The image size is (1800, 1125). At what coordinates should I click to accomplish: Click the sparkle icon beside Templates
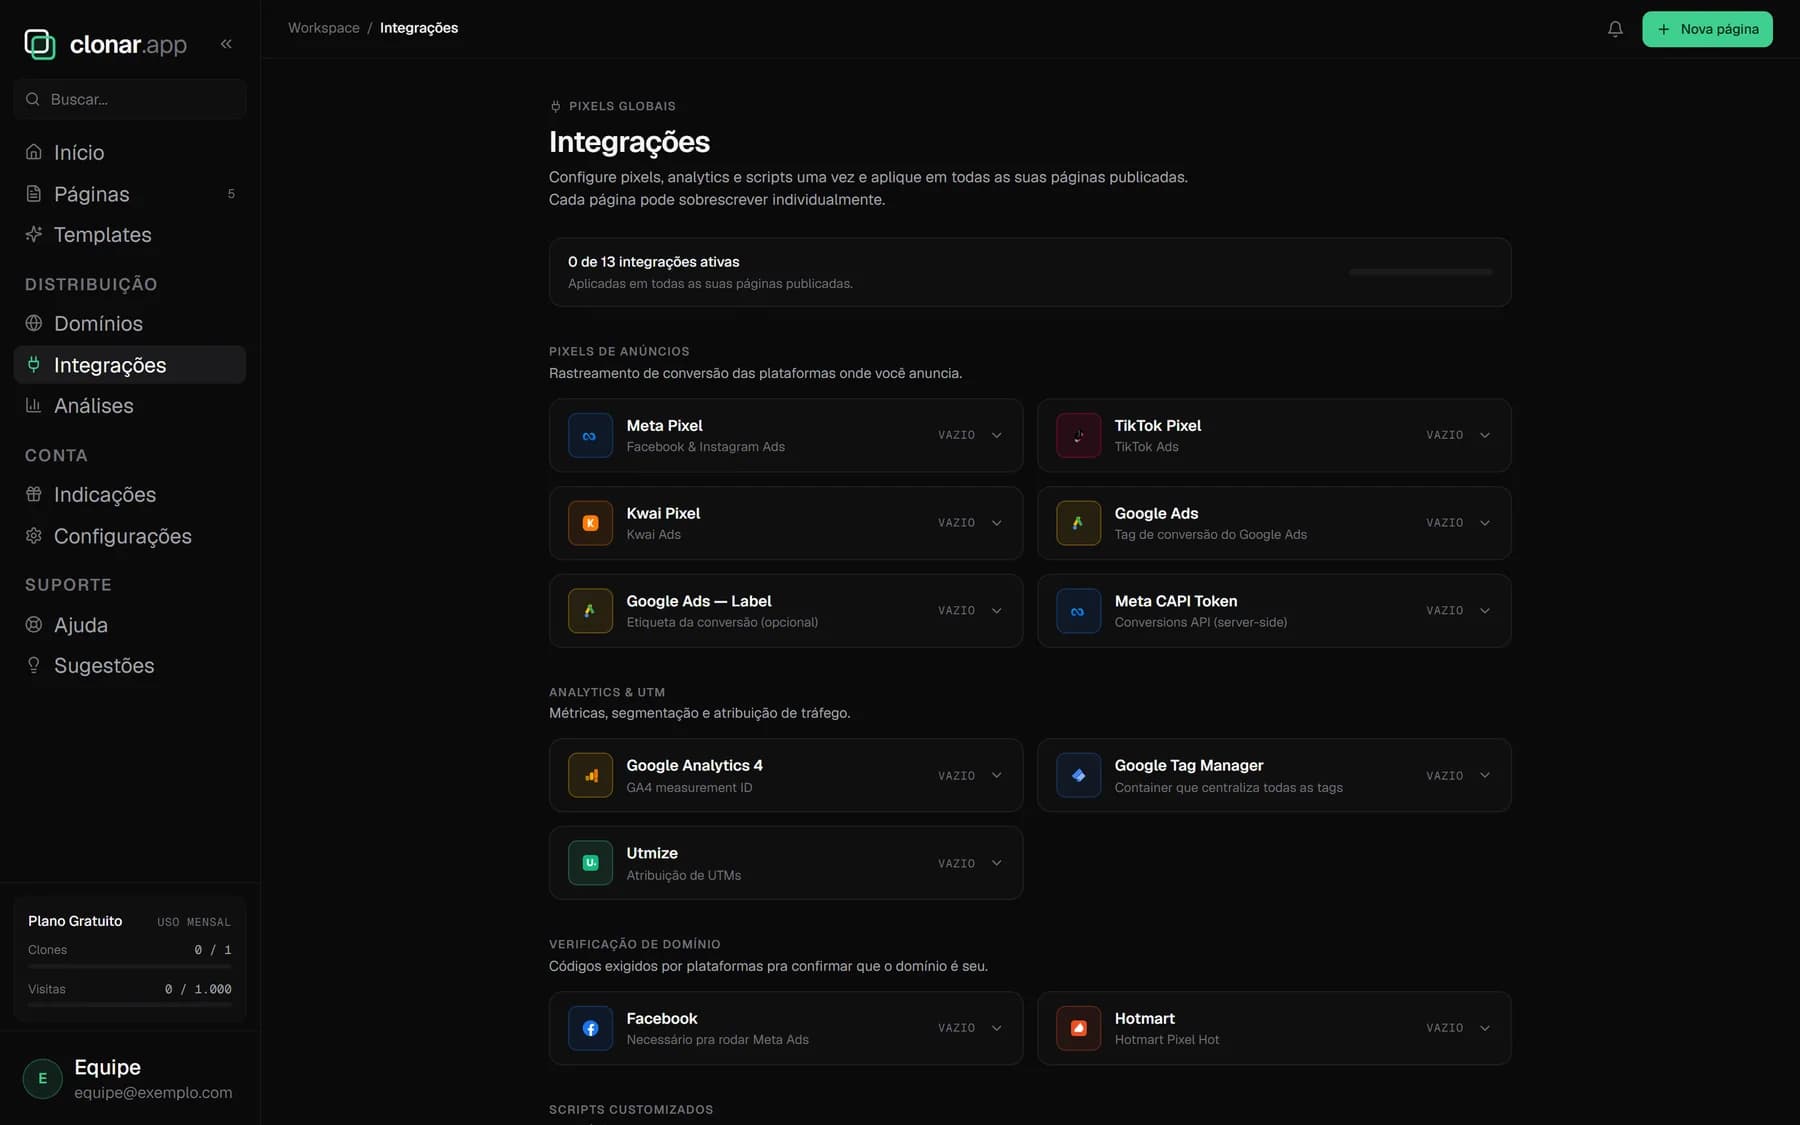click(x=34, y=234)
